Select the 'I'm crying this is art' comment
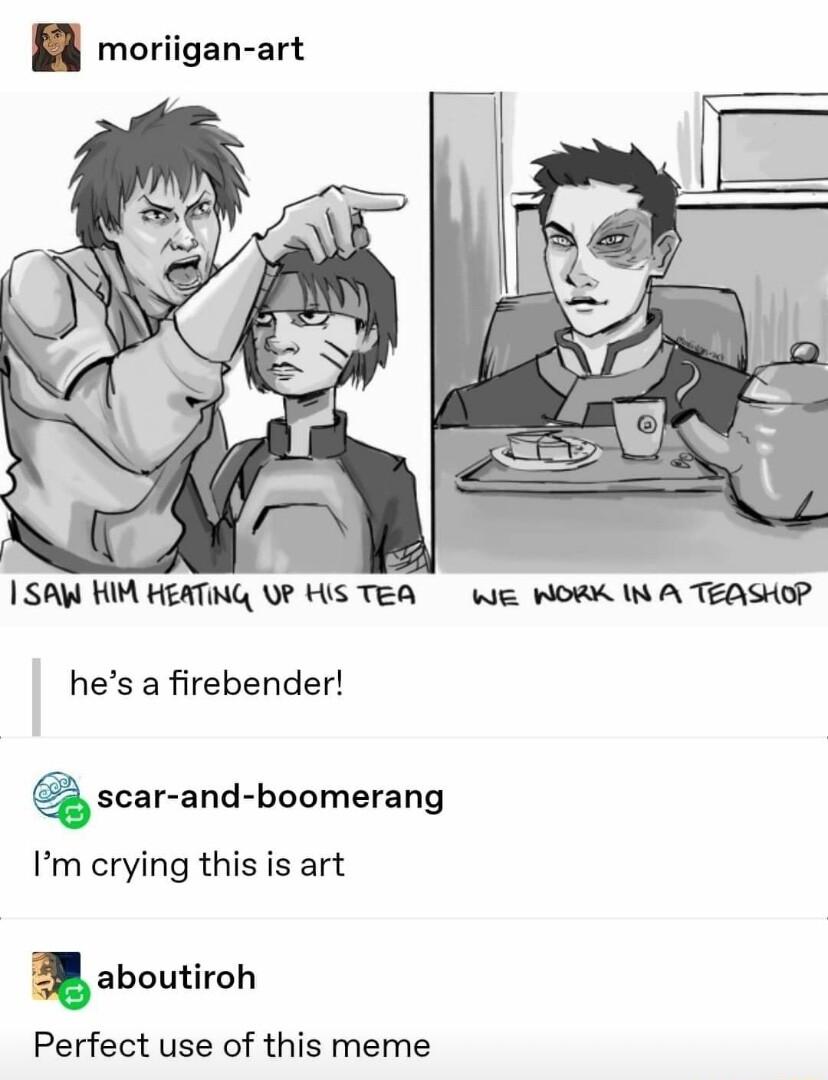Image resolution: width=828 pixels, height=1080 pixels. pos(189,865)
